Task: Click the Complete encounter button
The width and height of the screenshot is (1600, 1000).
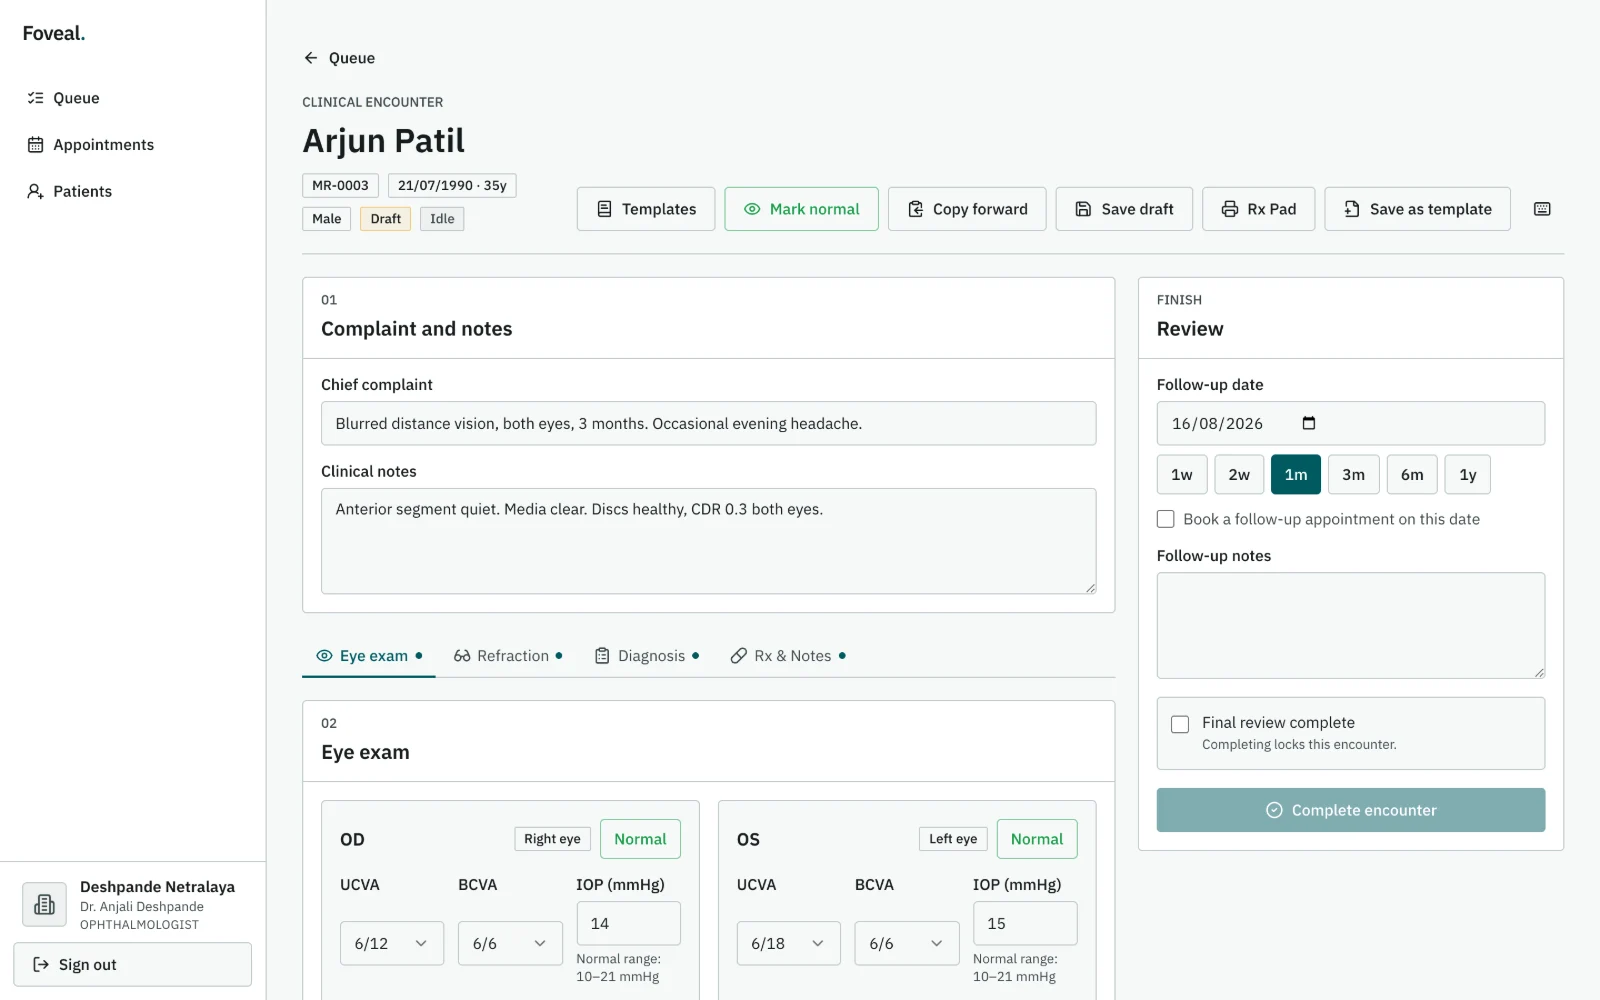Action: (x=1350, y=810)
